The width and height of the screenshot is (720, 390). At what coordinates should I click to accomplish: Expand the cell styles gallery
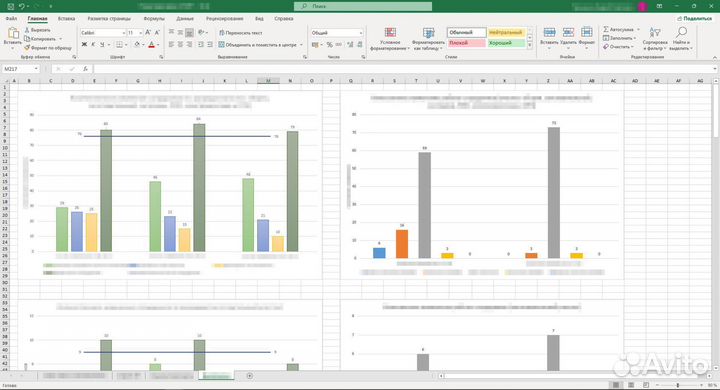(529, 45)
